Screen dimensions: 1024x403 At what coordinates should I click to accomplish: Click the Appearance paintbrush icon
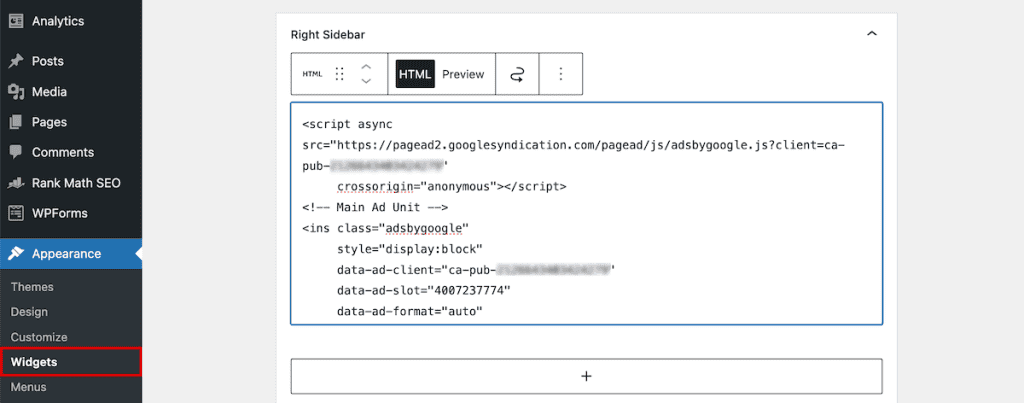tap(16, 253)
